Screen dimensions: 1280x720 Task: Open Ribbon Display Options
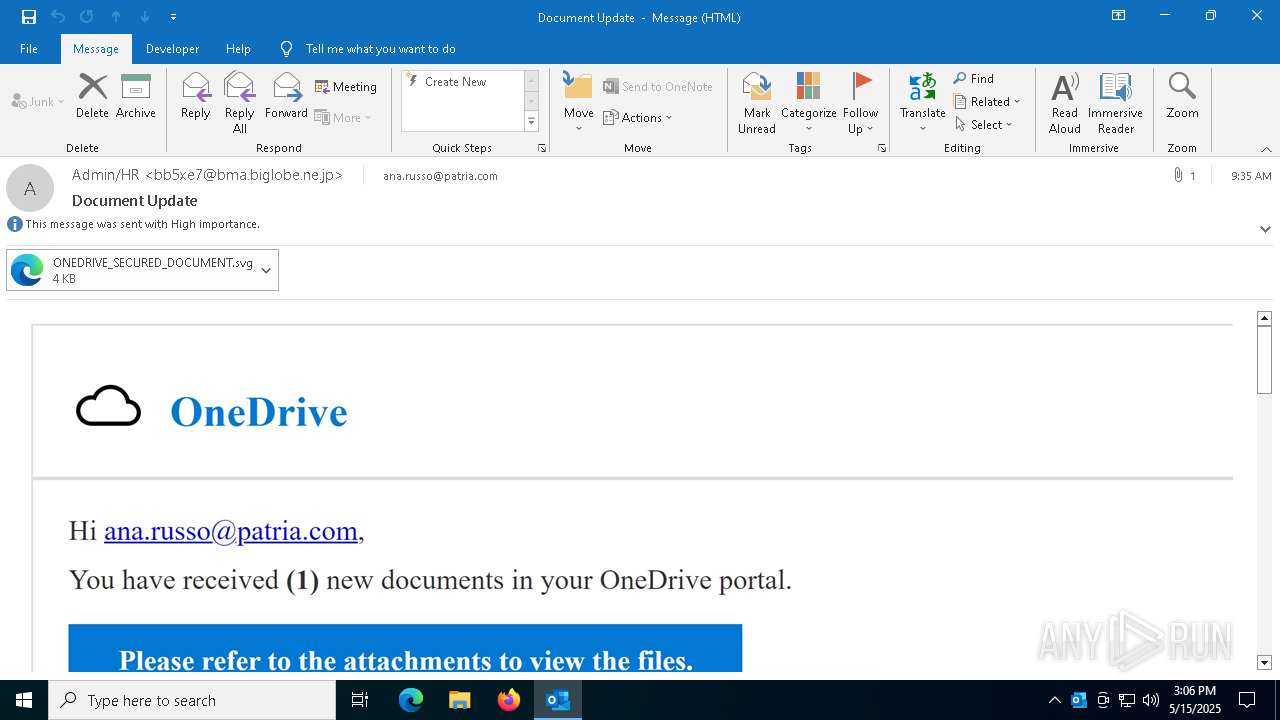[x=1119, y=16]
